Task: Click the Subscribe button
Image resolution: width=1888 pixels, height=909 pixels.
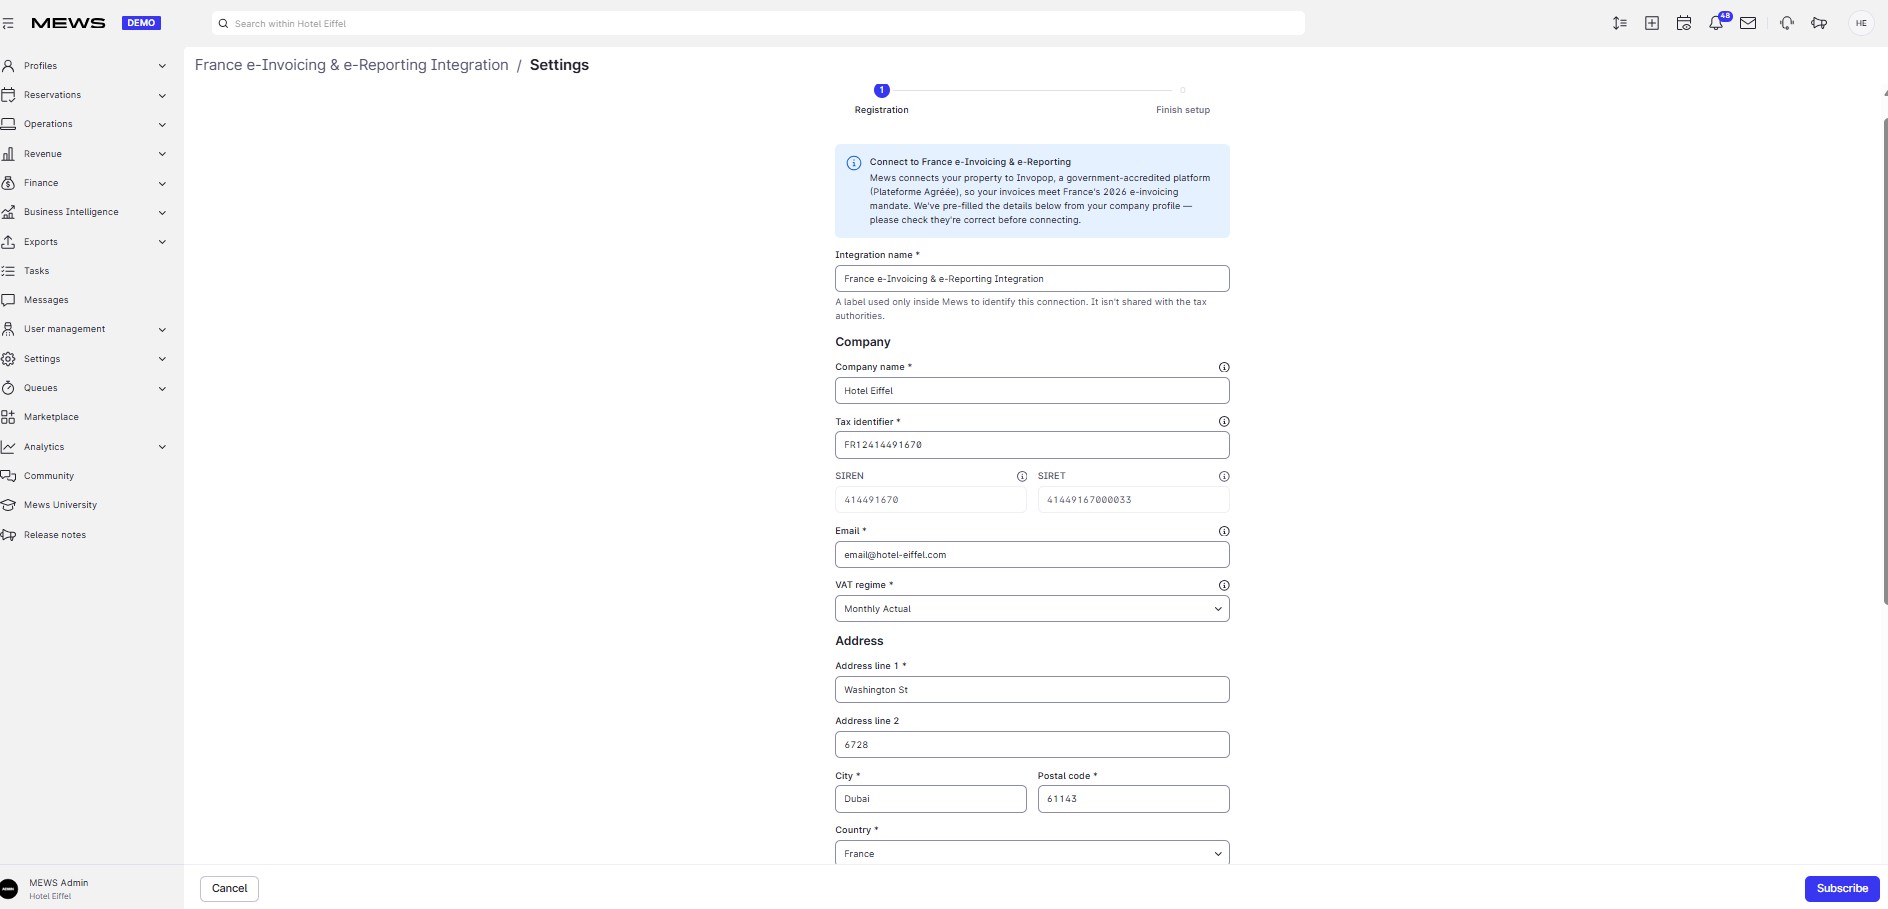Action: click(1842, 889)
